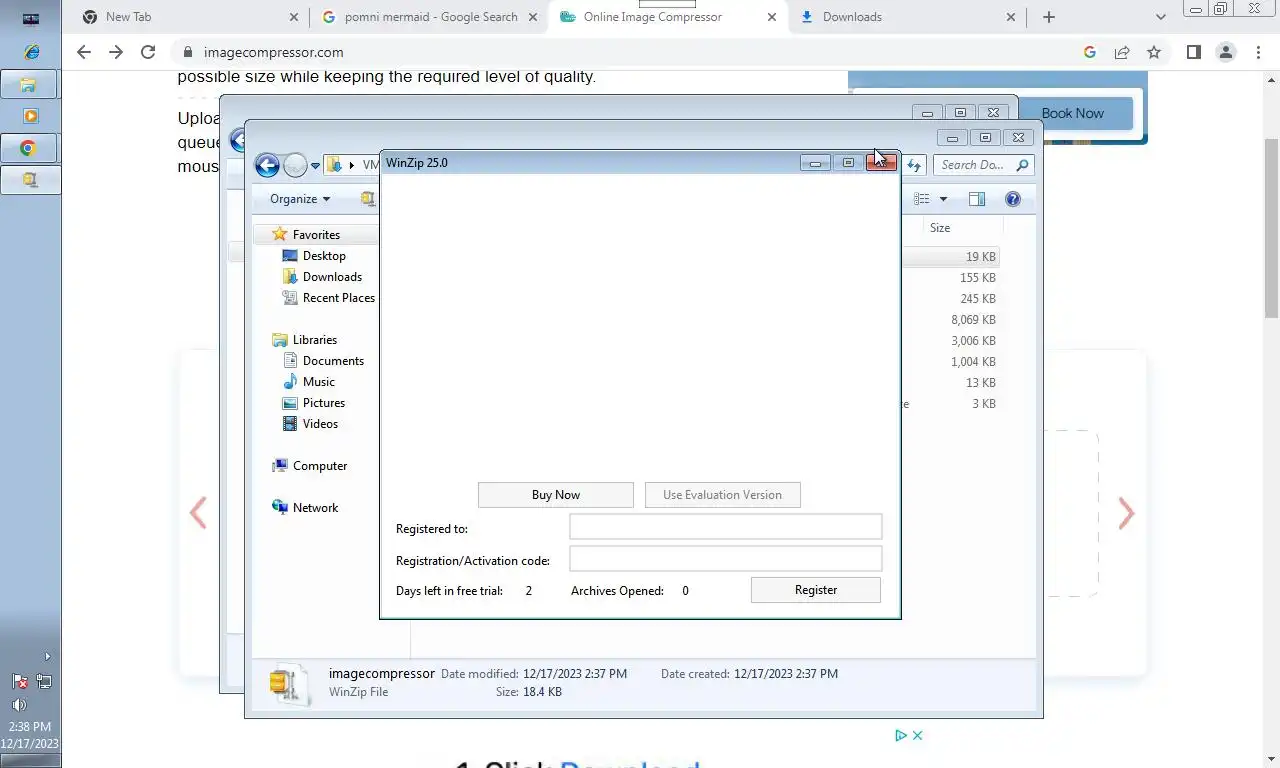The image size is (1280, 768).
Task: Close the ad with X icon
Action: tap(917, 735)
